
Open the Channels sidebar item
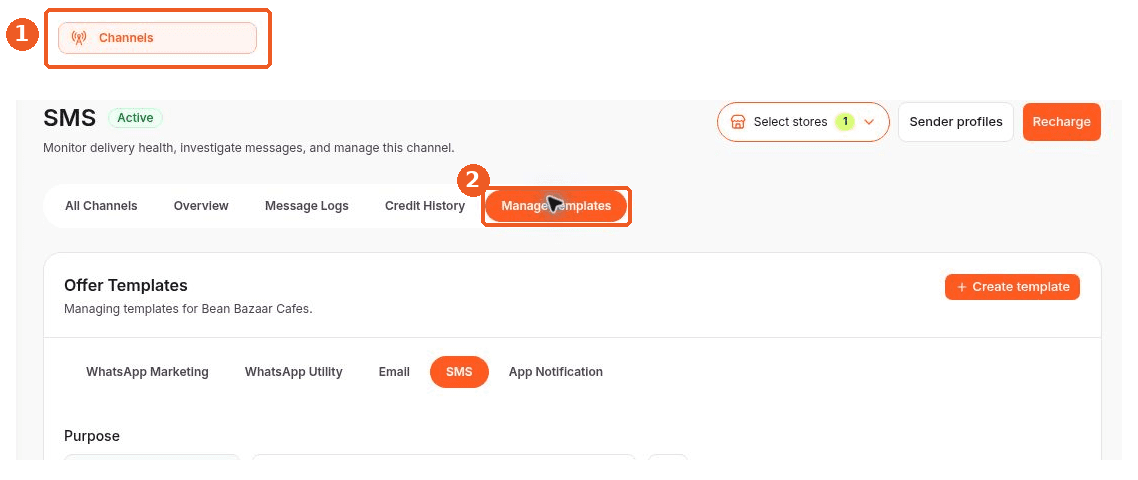pos(157,38)
